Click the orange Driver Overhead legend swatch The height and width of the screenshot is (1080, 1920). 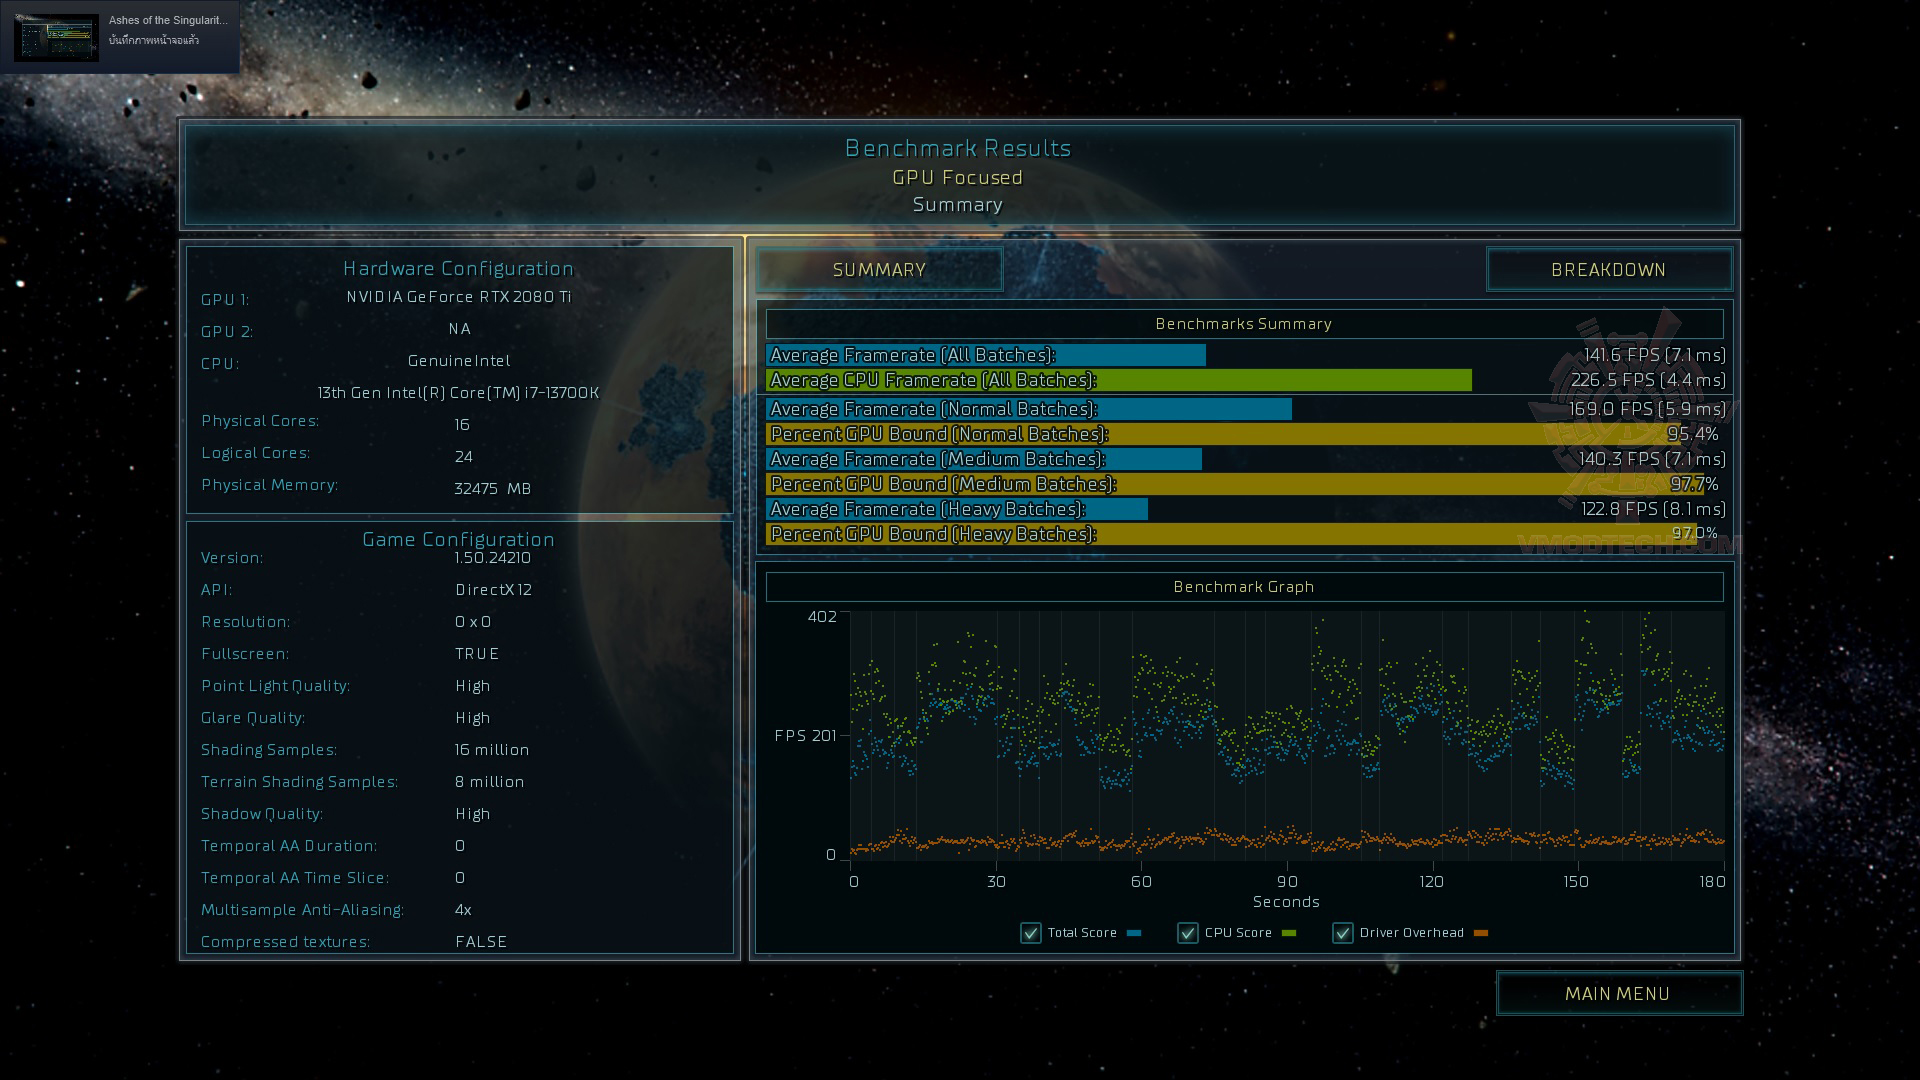1481,933
